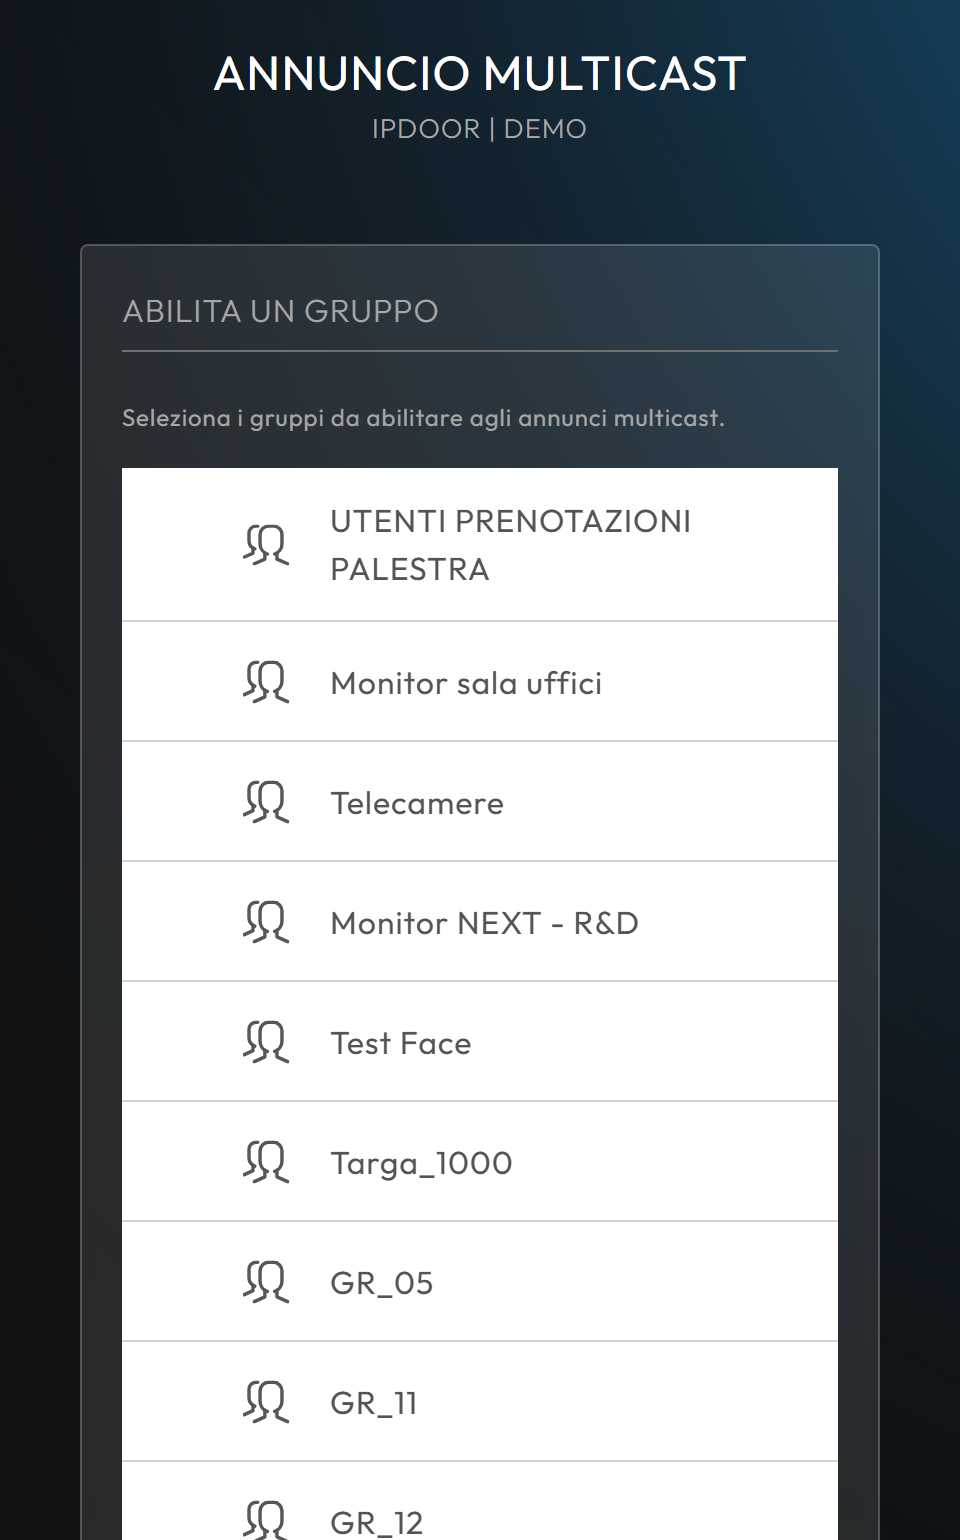960x1540 pixels.
Task: Click group icon next to Monitor NEXT - R&D
Action: (x=266, y=922)
